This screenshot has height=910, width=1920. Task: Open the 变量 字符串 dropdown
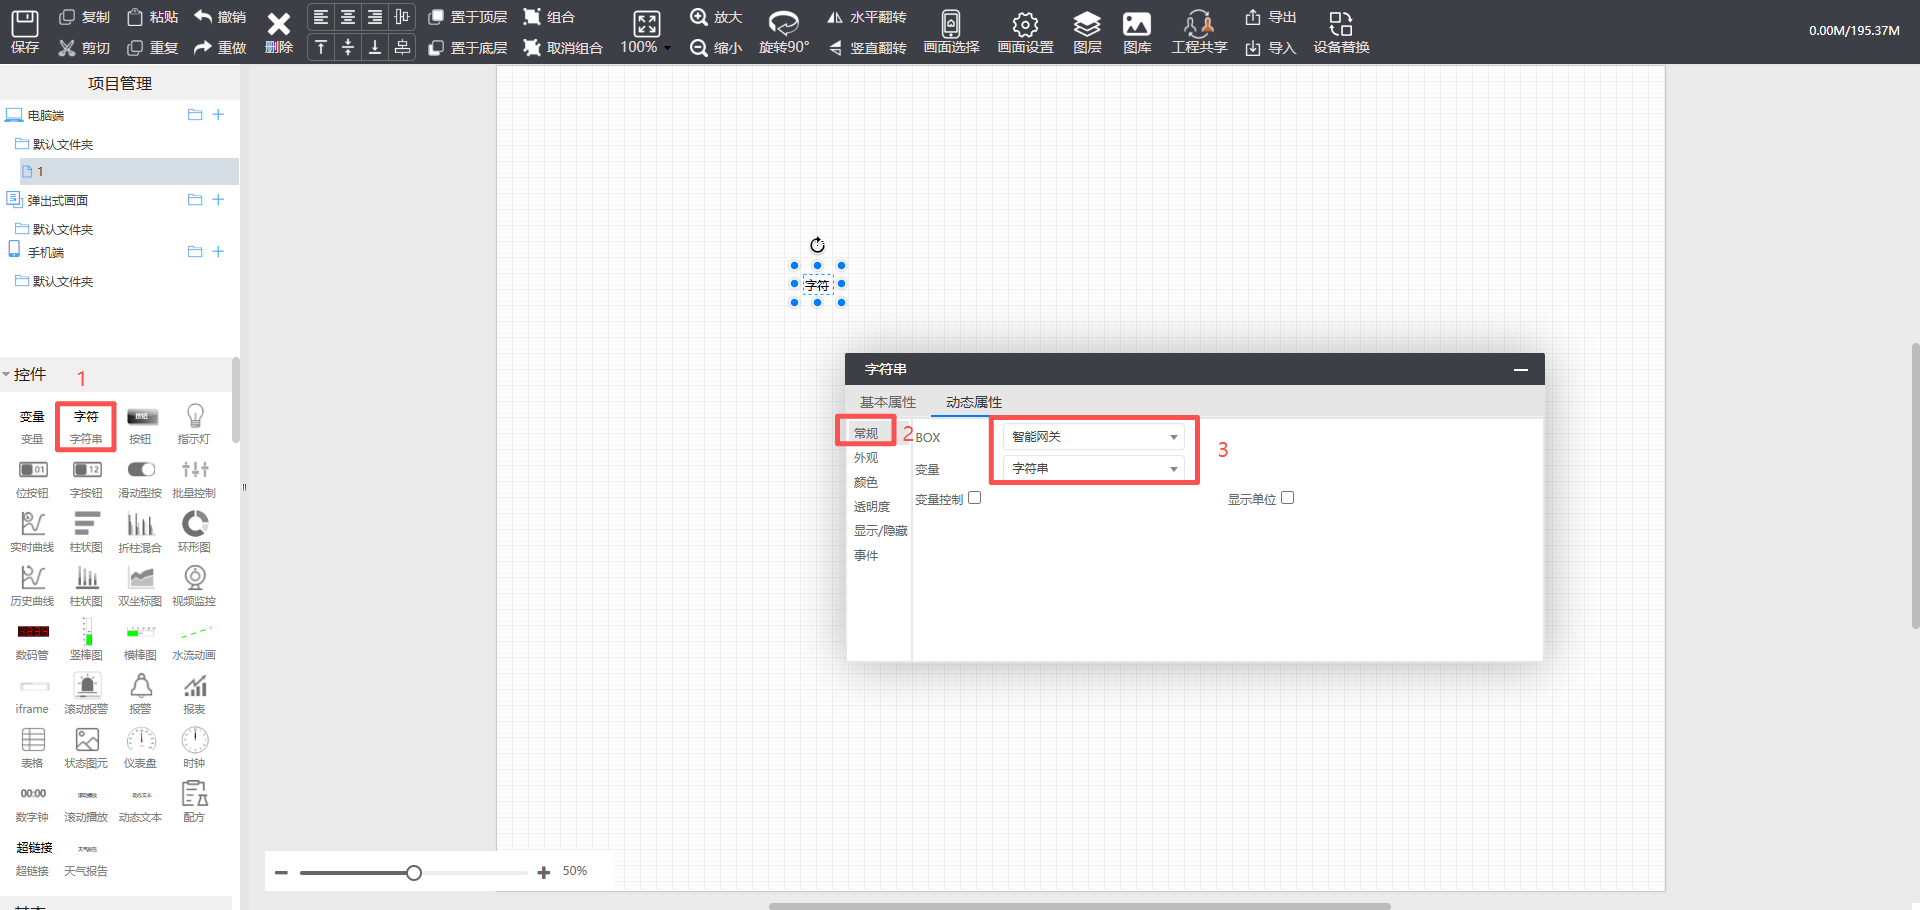click(1093, 469)
